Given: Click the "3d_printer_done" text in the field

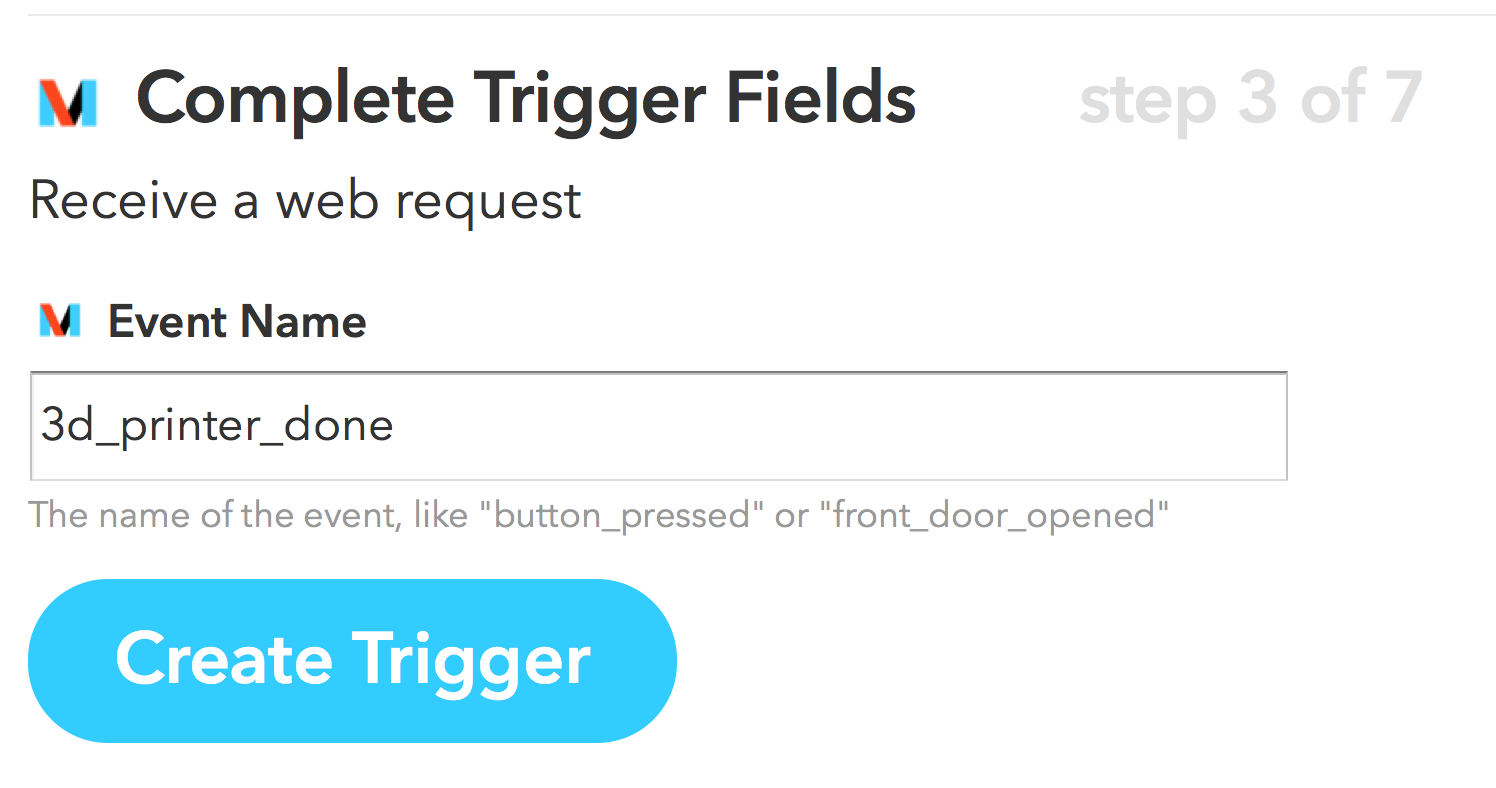Looking at the screenshot, I should [x=217, y=427].
